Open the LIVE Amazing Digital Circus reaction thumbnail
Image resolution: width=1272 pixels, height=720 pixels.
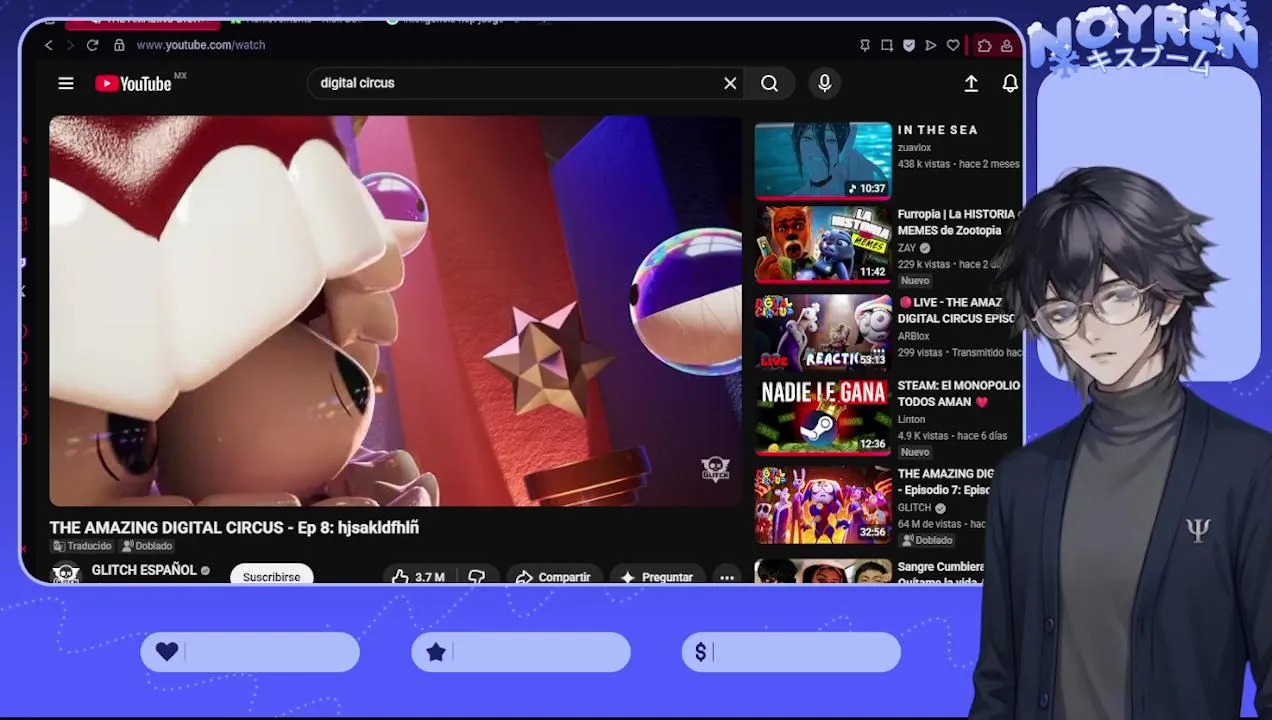click(x=823, y=332)
